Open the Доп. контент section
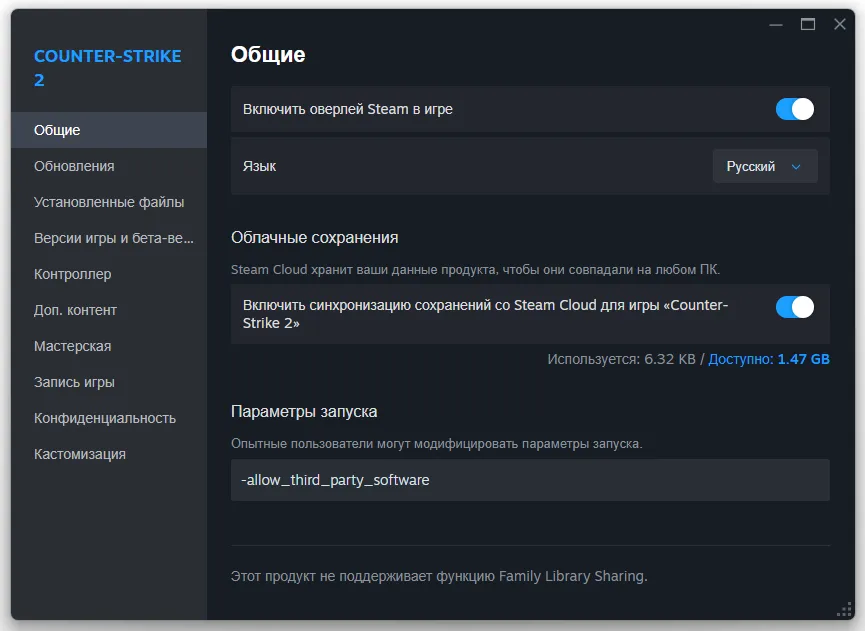Viewport: 865px width, 631px height. pyautogui.click(x=109, y=310)
